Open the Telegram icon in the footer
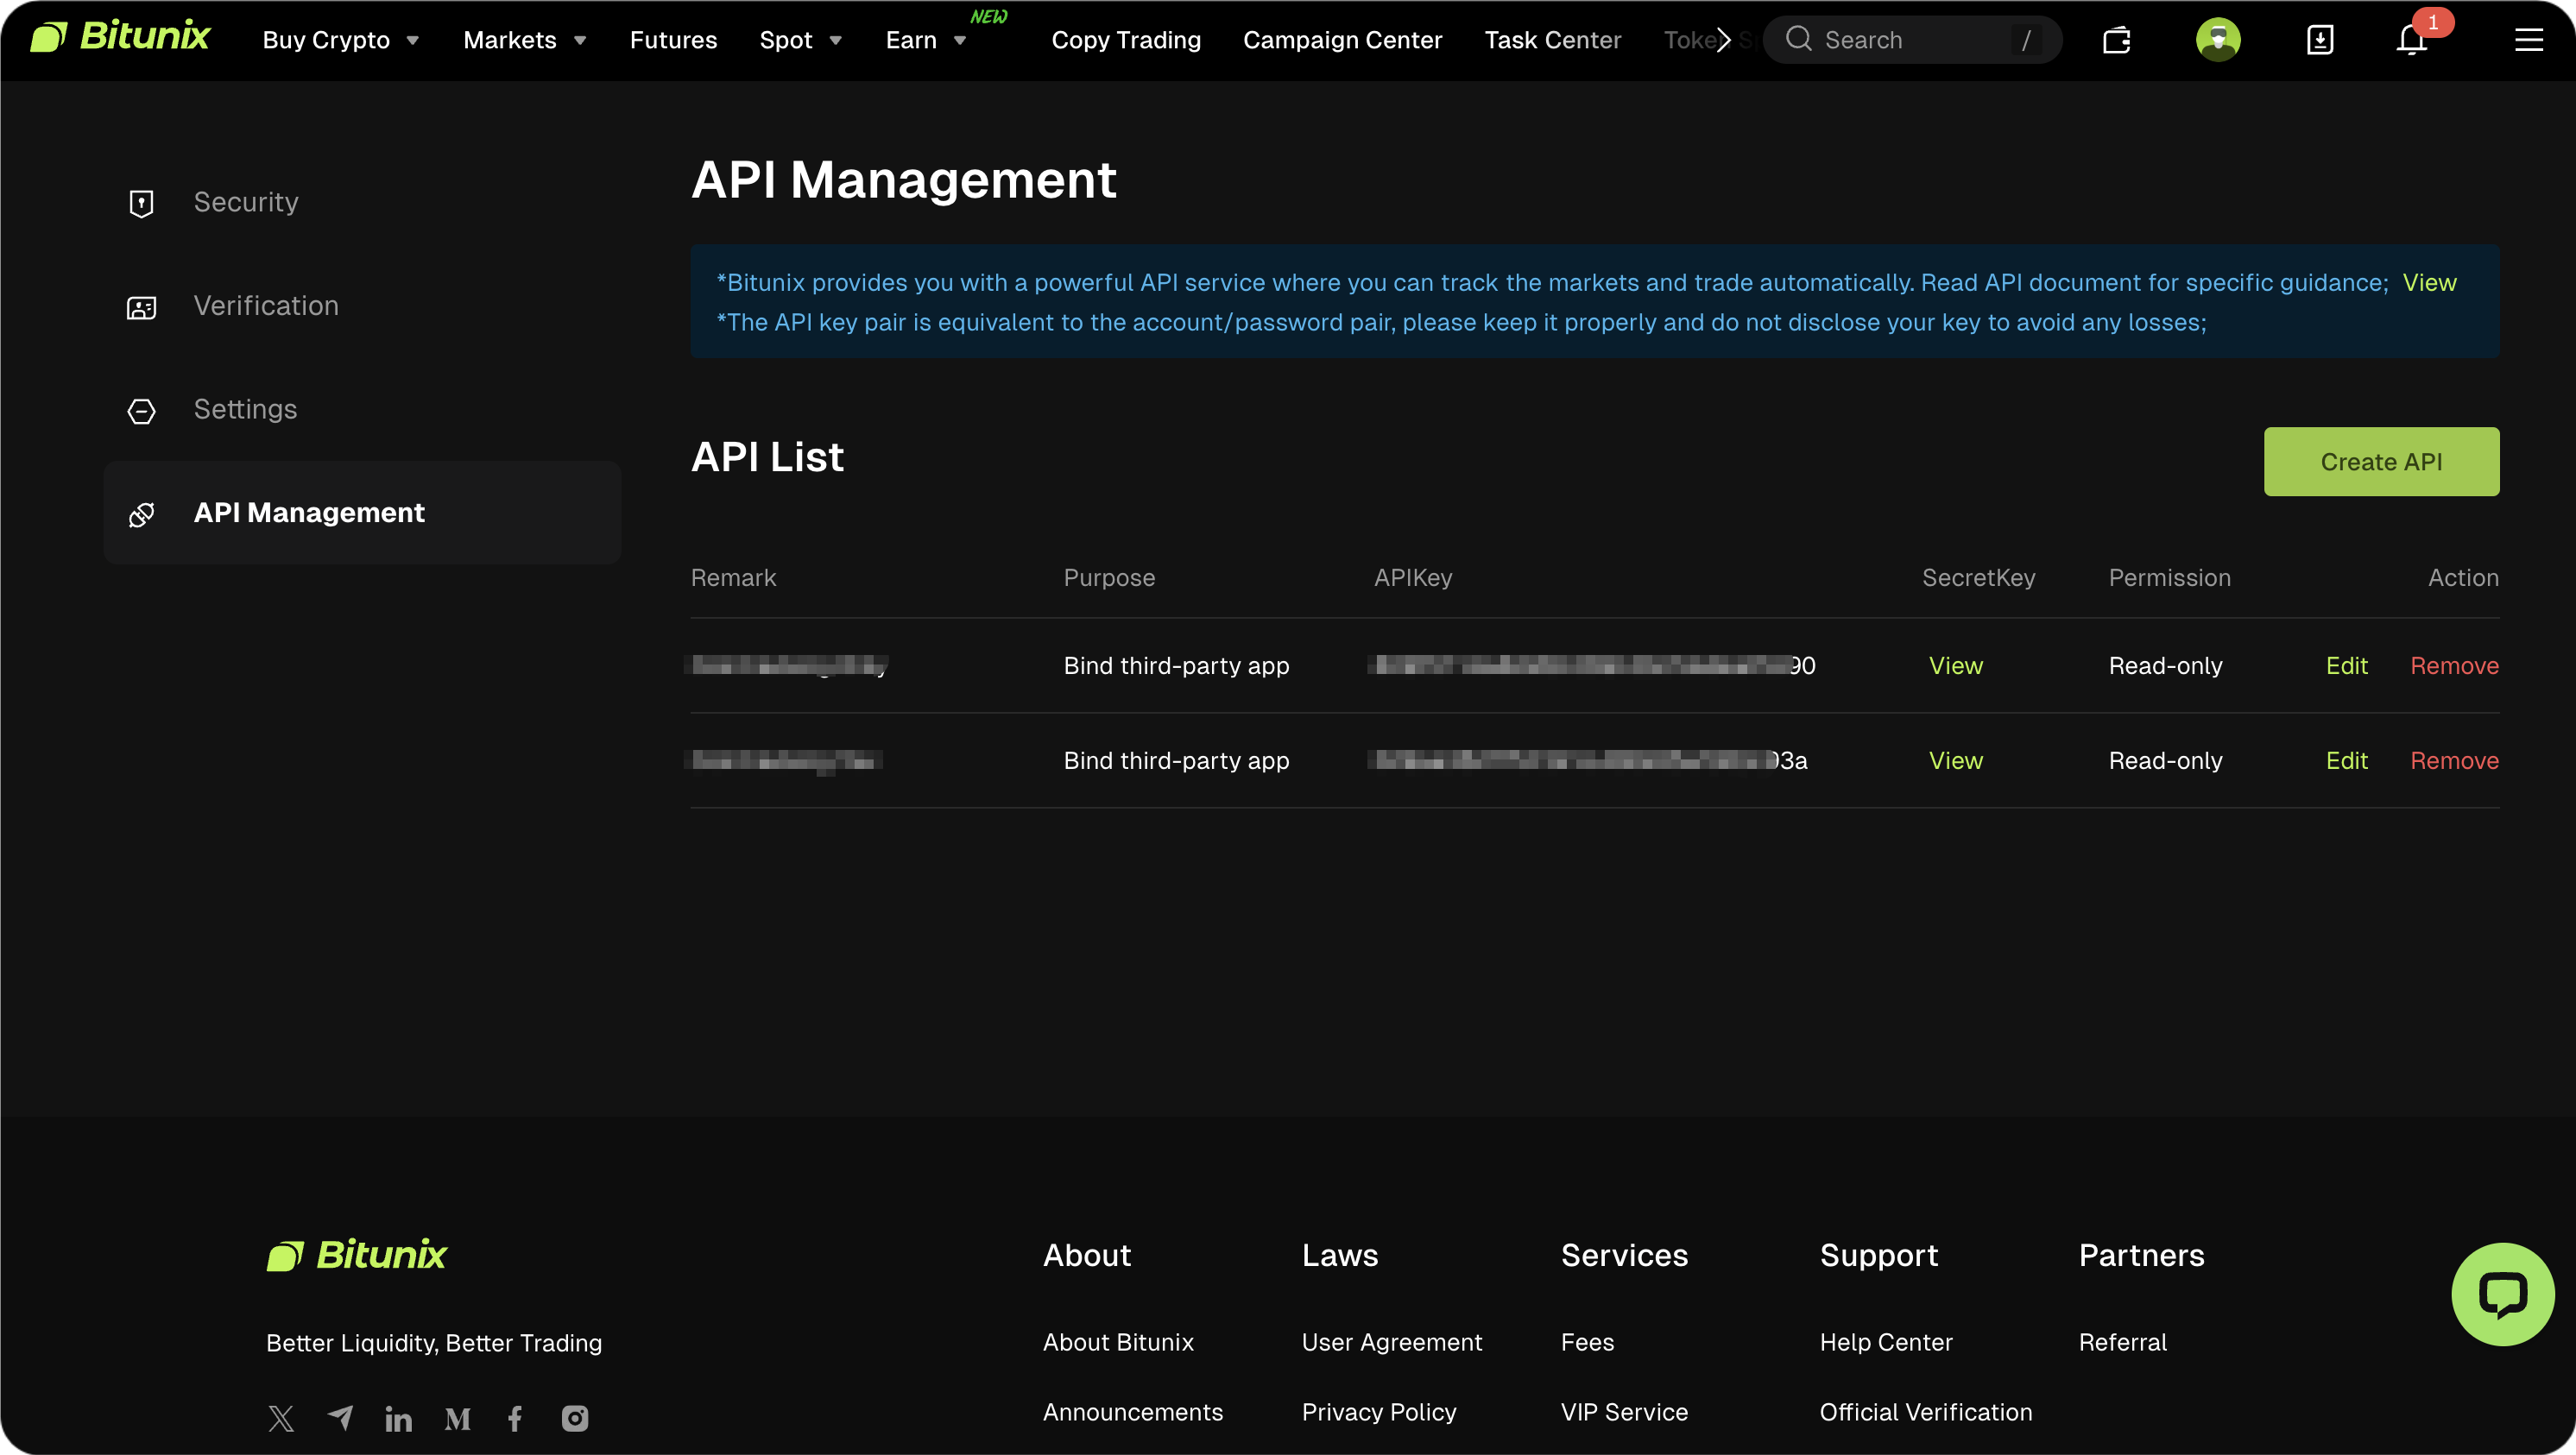 [339, 1418]
